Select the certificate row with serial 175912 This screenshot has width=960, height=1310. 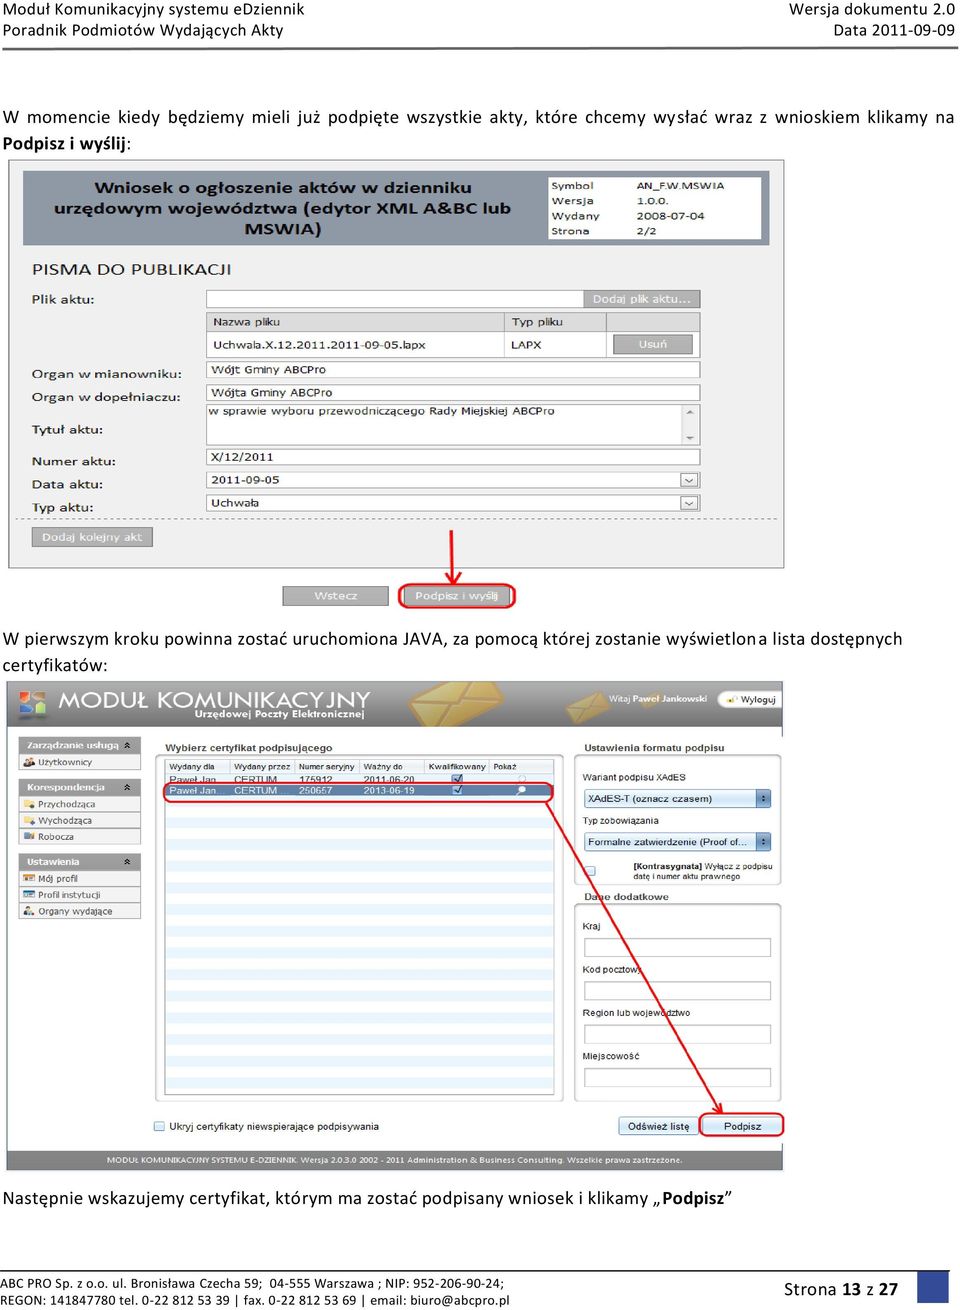[358, 779]
